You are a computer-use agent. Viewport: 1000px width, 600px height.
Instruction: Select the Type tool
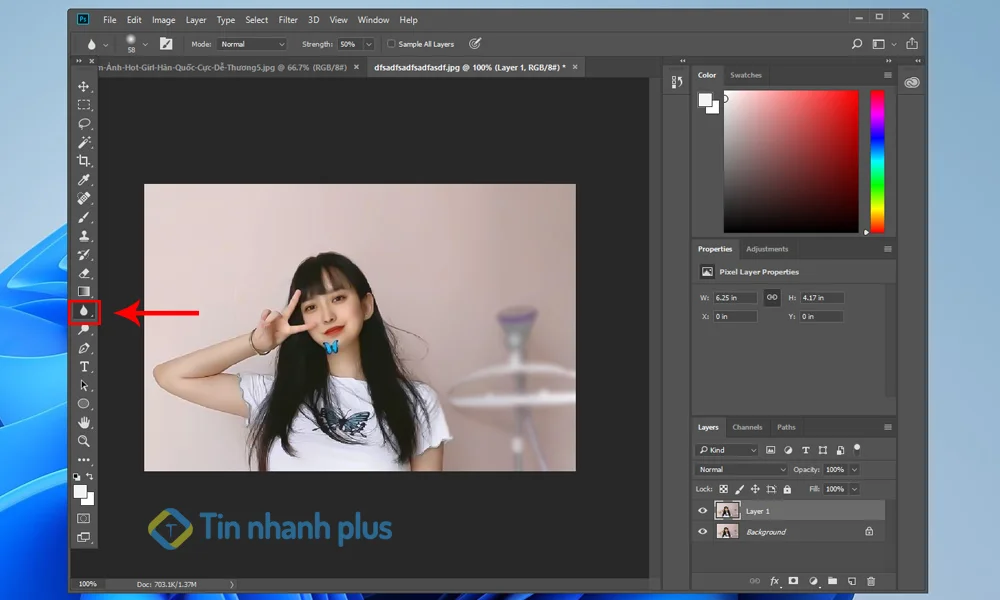[84, 364]
